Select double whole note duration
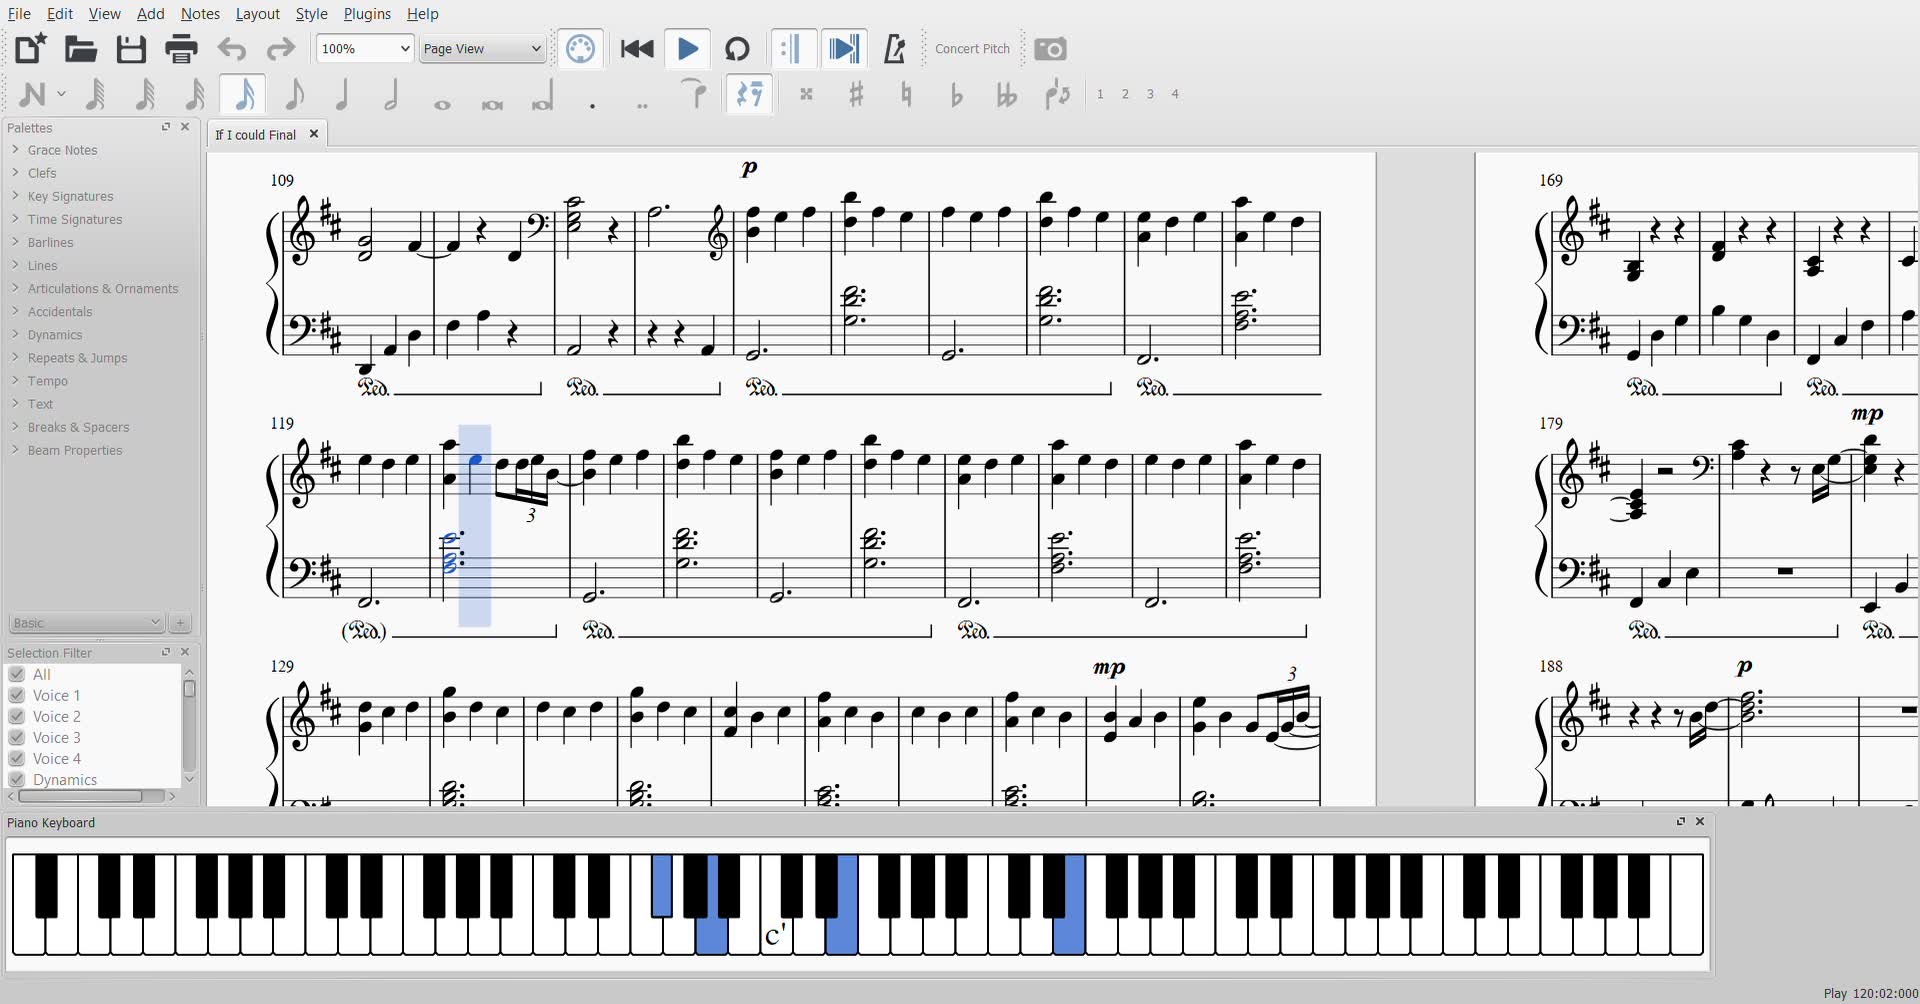 pyautogui.click(x=492, y=104)
